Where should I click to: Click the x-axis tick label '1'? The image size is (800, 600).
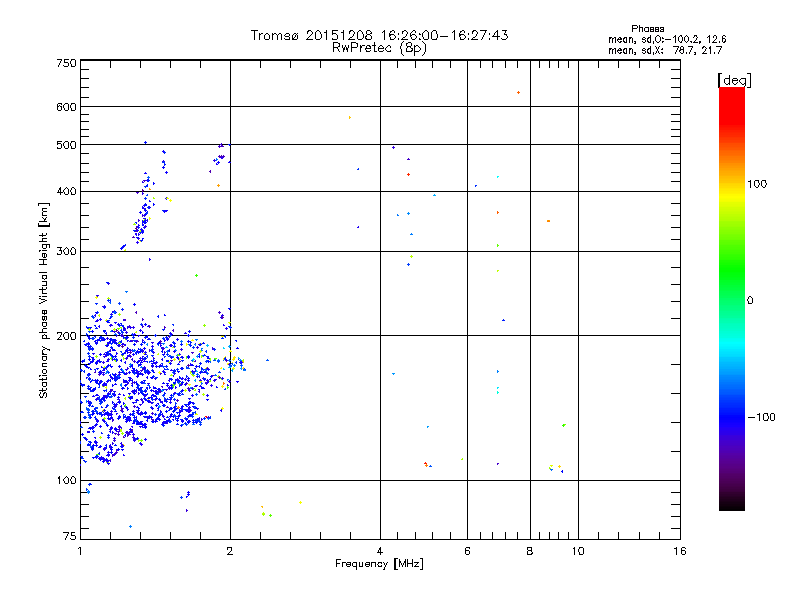pos(80,551)
